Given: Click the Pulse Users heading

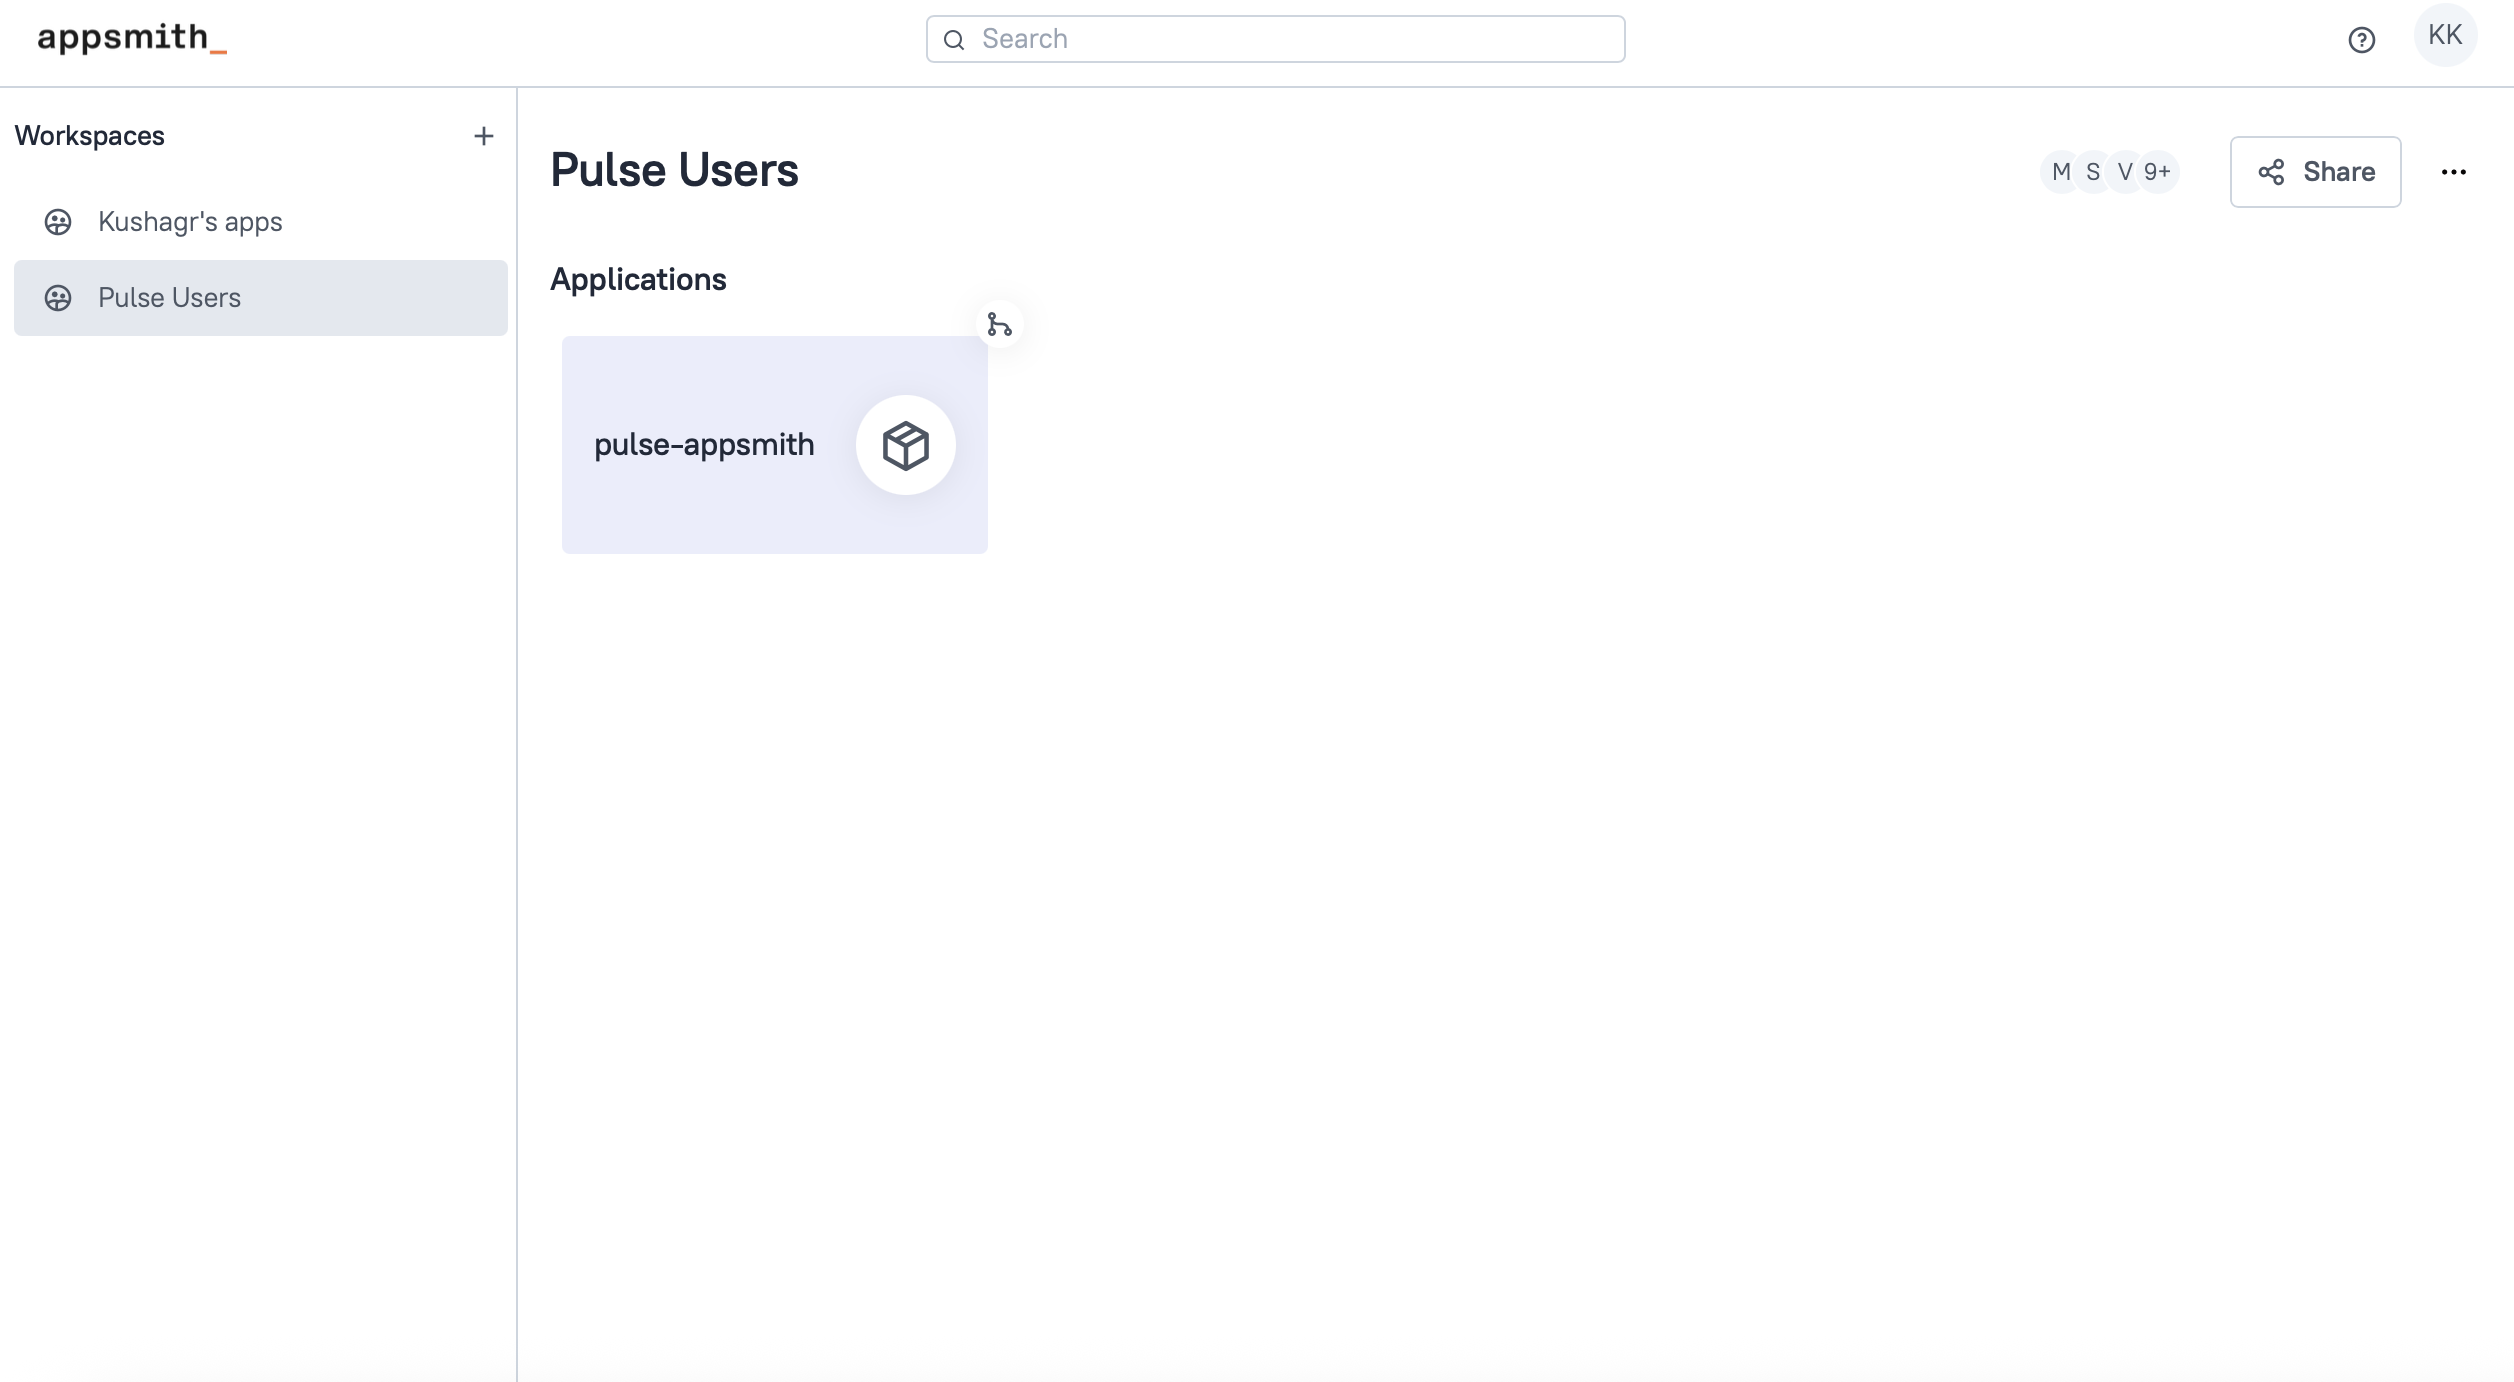Looking at the screenshot, I should tap(674, 170).
